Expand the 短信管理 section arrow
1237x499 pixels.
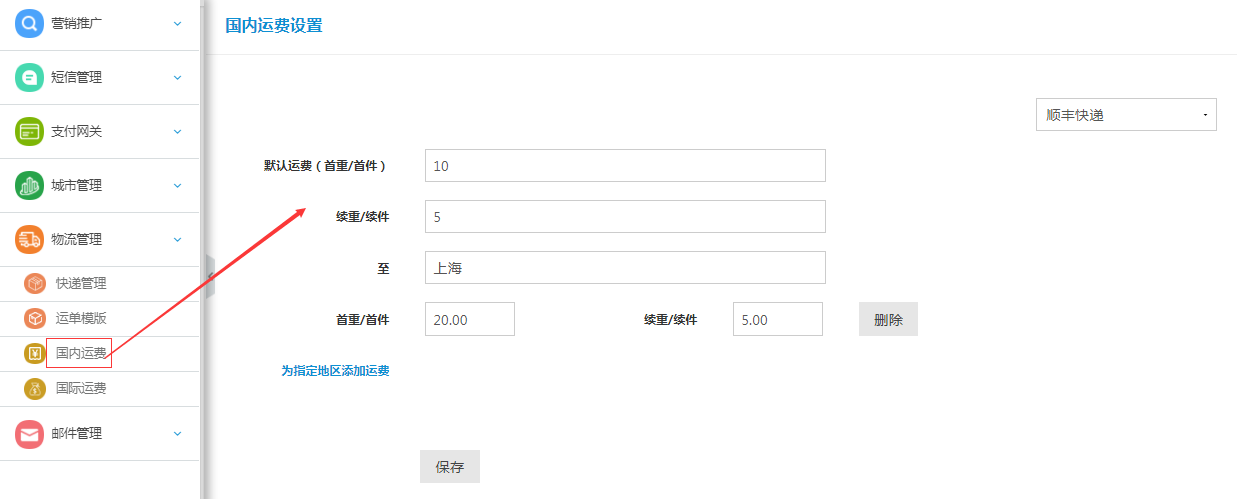point(177,77)
